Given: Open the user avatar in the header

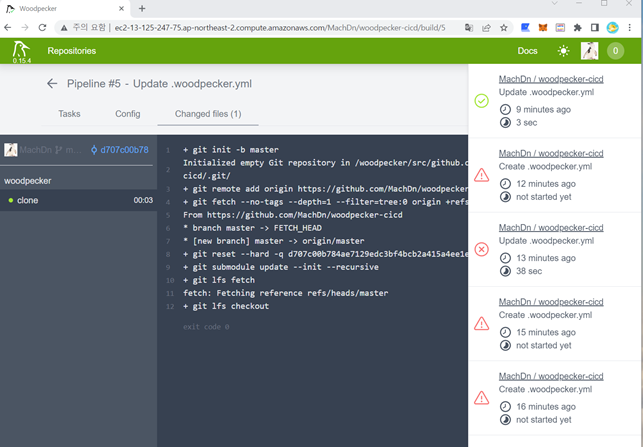Looking at the screenshot, I should pos(589,51).
